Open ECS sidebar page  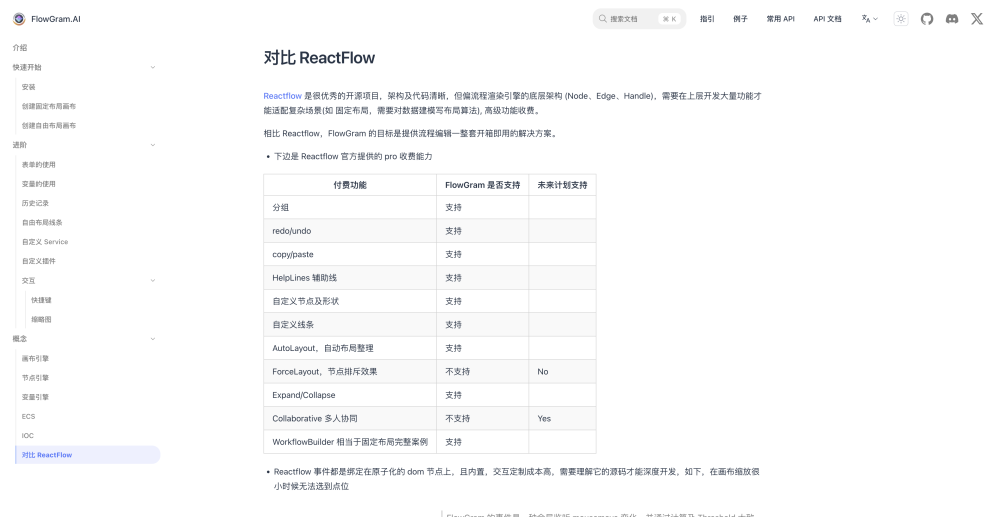29,416
